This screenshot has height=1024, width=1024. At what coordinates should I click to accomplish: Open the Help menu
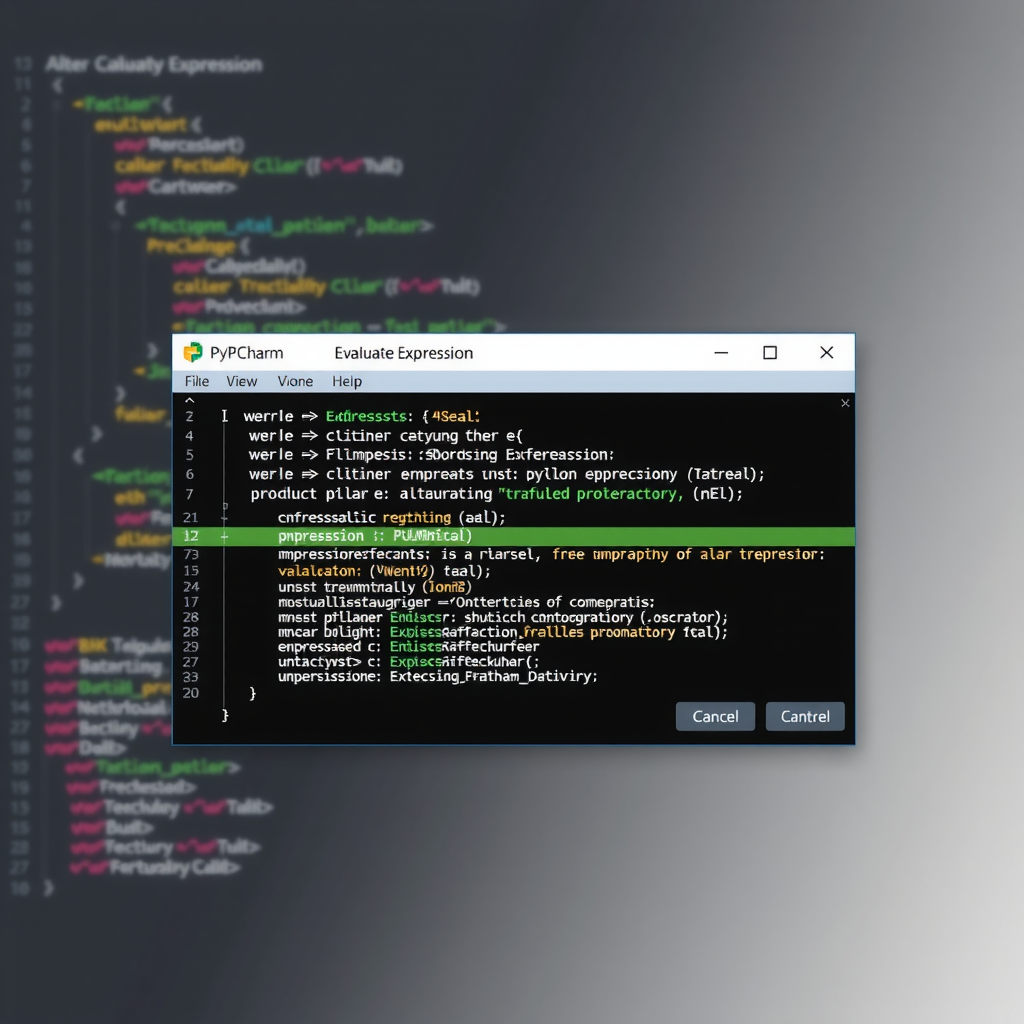pyautogui.click(x=346, y=381)
